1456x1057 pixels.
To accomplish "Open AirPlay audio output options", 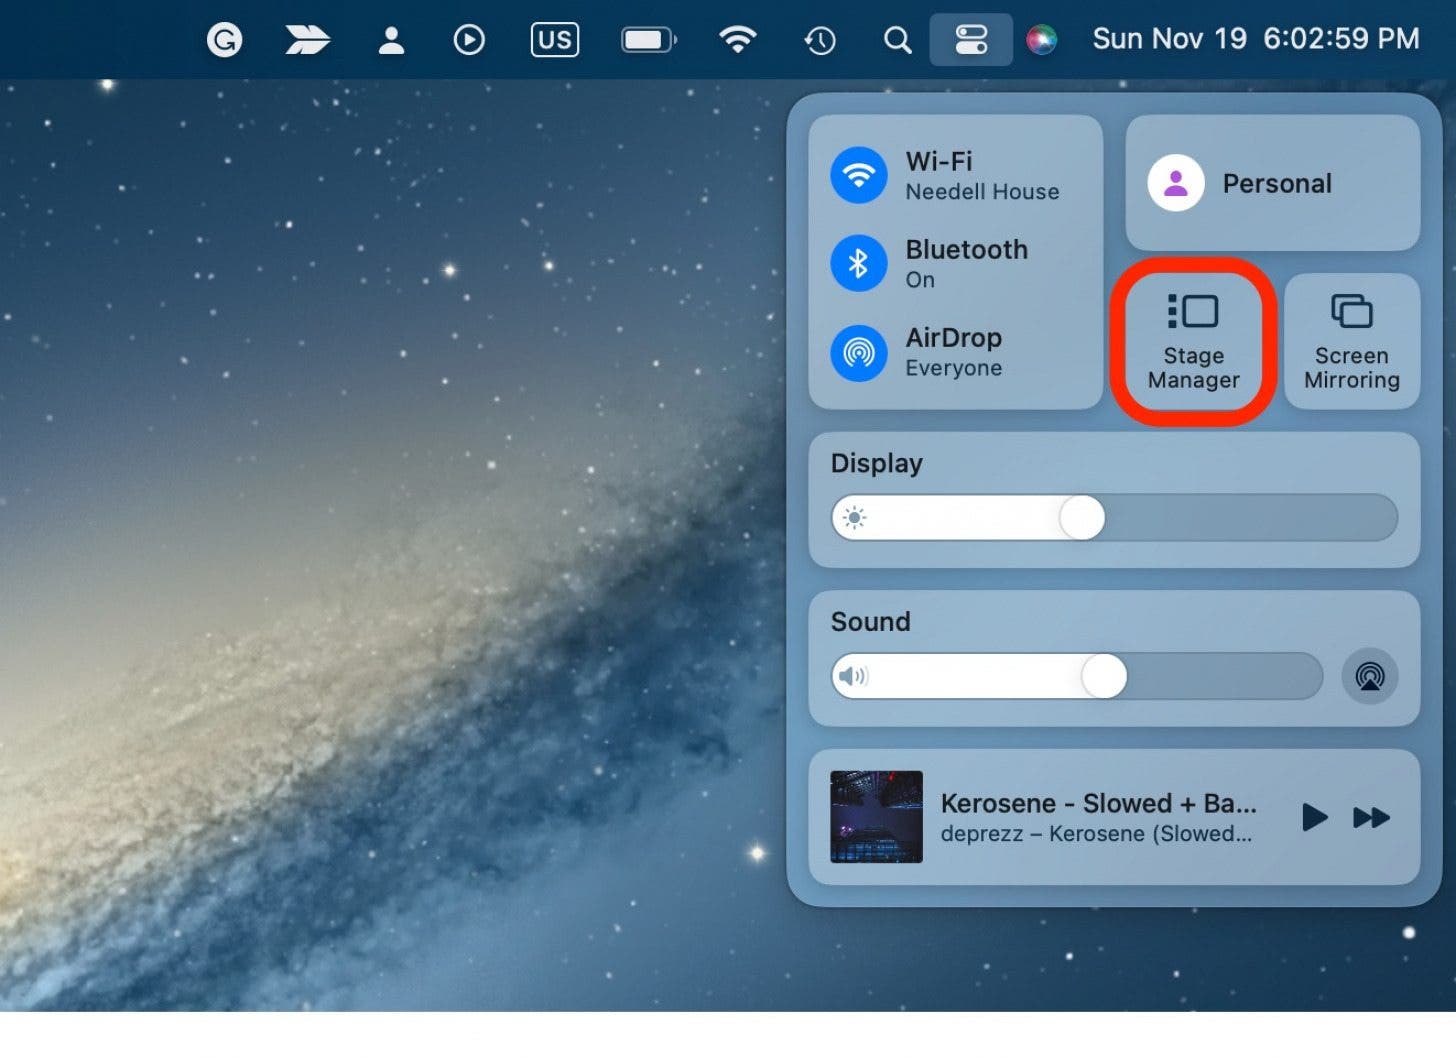I will click(x=1369, y=676).
